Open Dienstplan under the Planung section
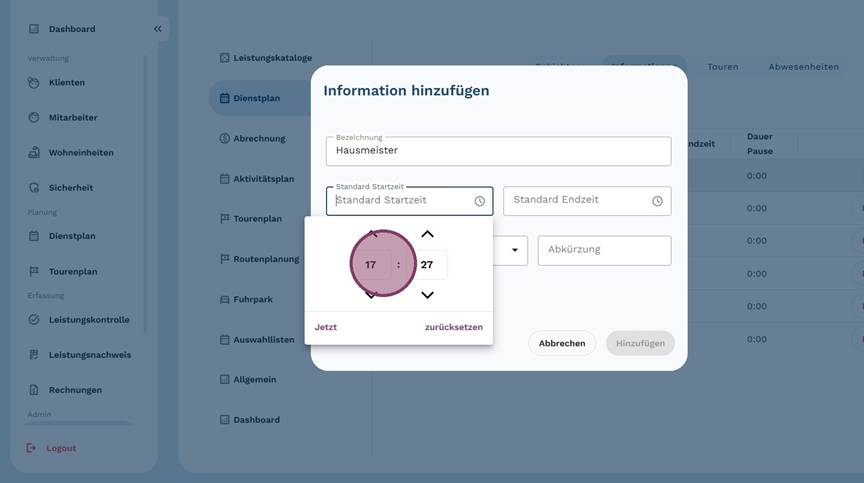This screenshot has width=864, height=483. pos(72,236)
